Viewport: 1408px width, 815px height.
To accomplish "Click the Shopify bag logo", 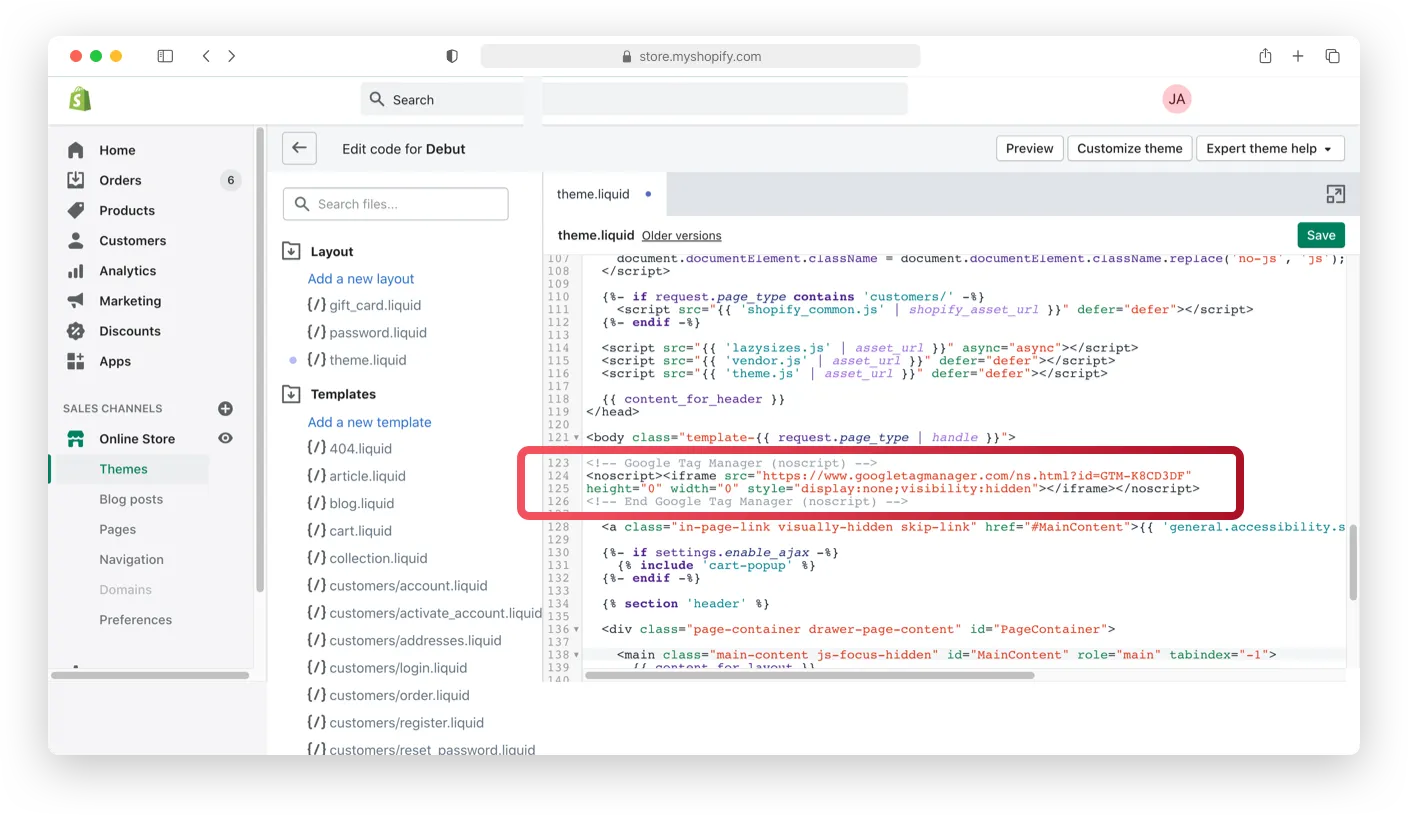I will coord(80,99).
